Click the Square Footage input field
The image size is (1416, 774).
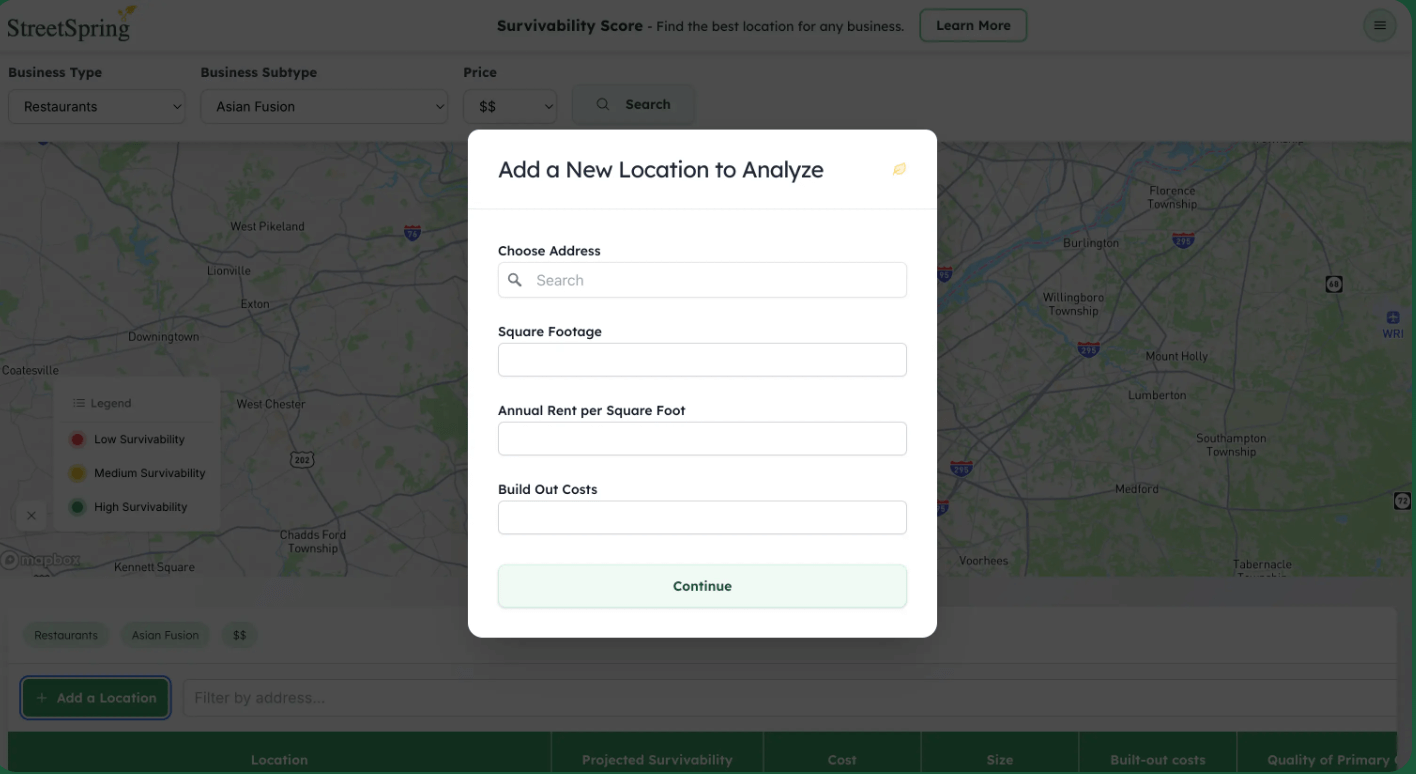click(702, 359)
